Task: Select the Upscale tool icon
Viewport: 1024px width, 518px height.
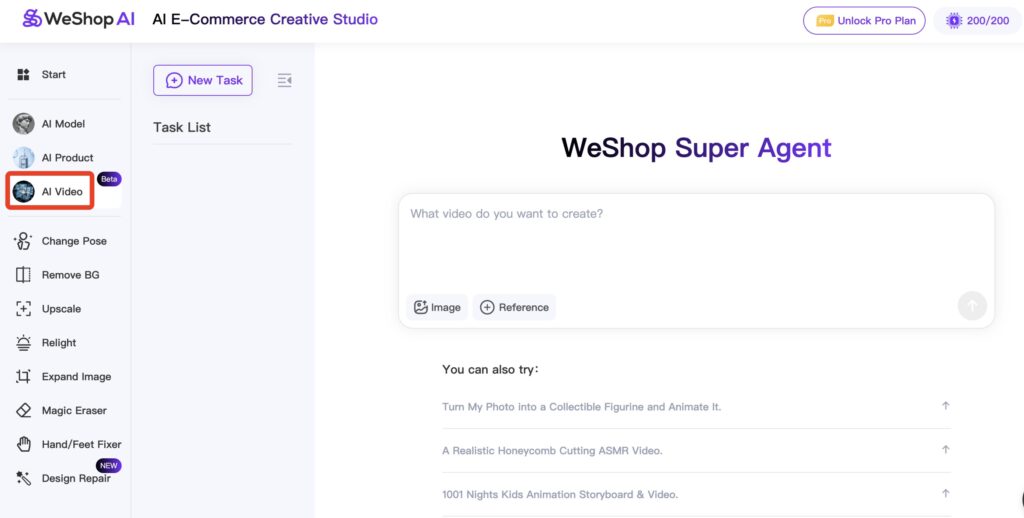Action: 23,309
